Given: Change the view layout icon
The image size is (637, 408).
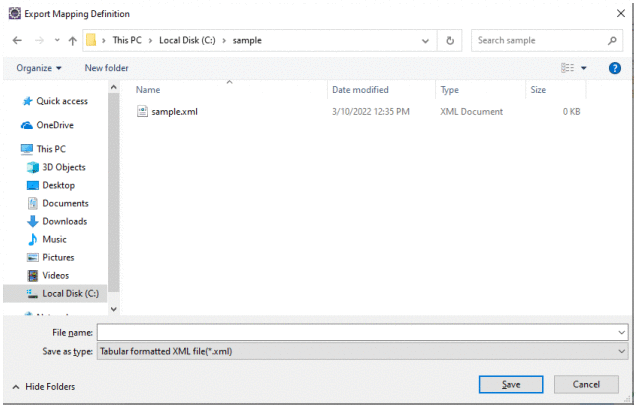Looking at the screenshot, I should [x=568, y=68].
